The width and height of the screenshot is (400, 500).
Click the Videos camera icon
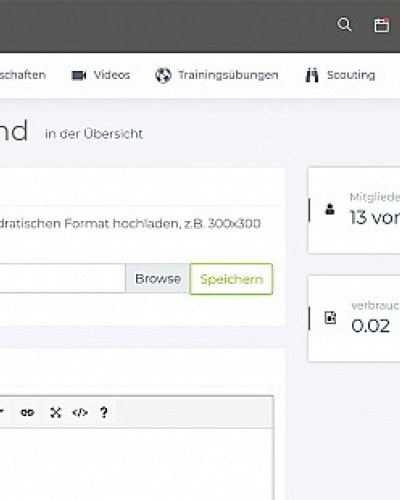click(79, 75)
